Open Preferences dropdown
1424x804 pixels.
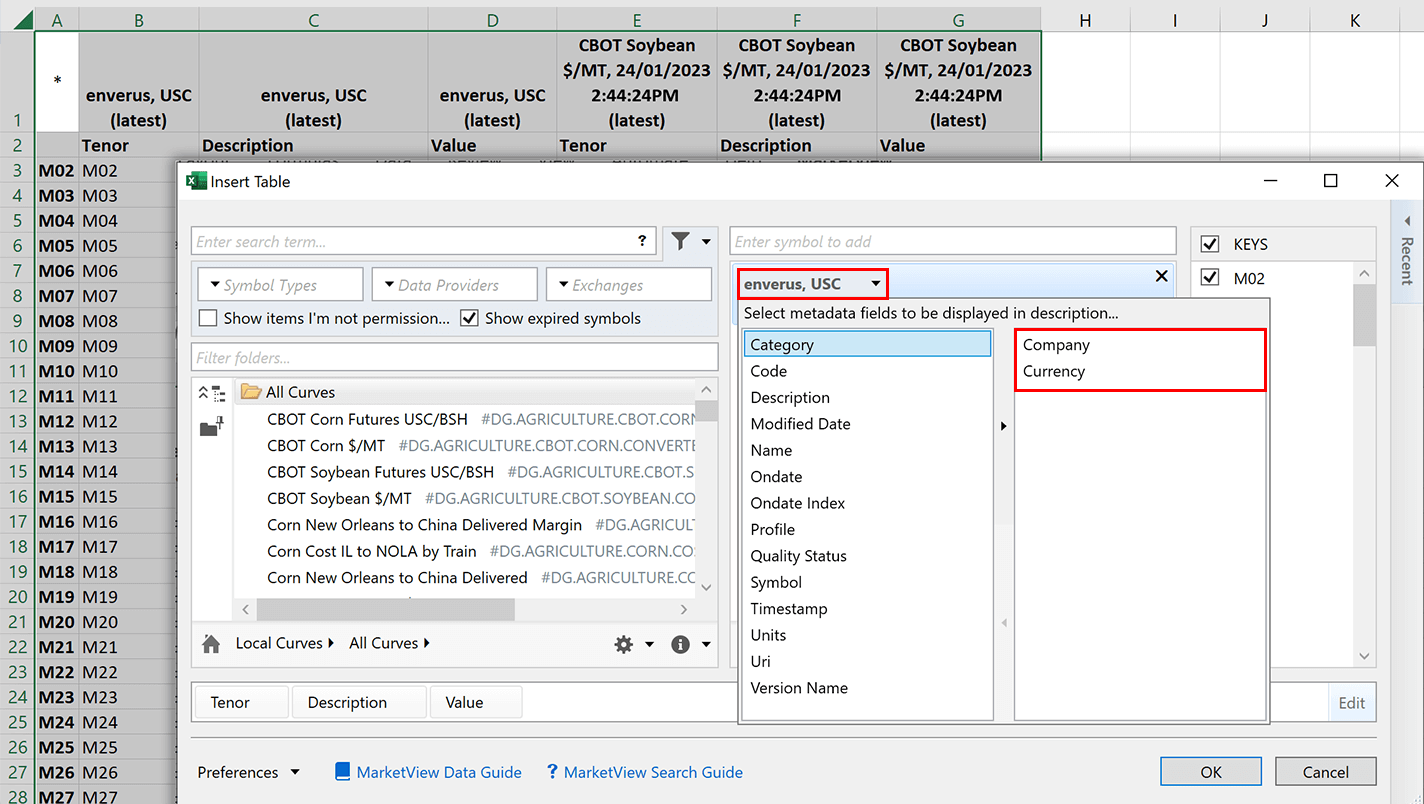coord(248,772)
